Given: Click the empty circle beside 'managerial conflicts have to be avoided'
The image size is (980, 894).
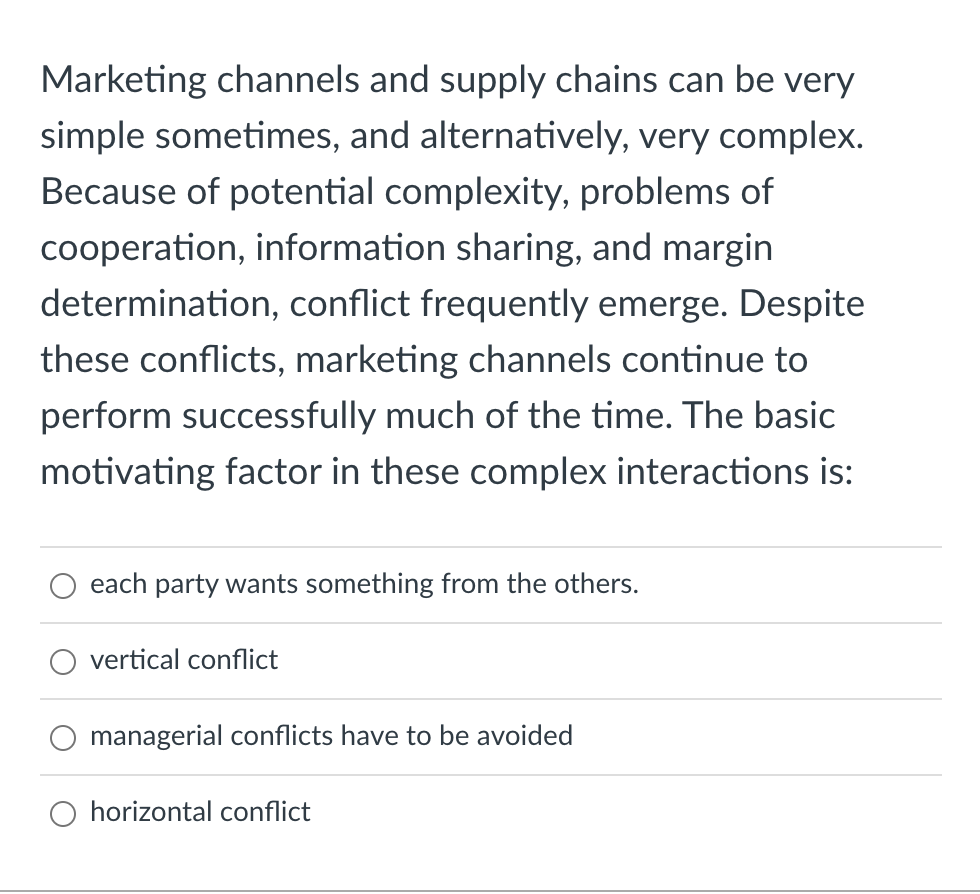Looking at the screenshot, I should (63, 738).
